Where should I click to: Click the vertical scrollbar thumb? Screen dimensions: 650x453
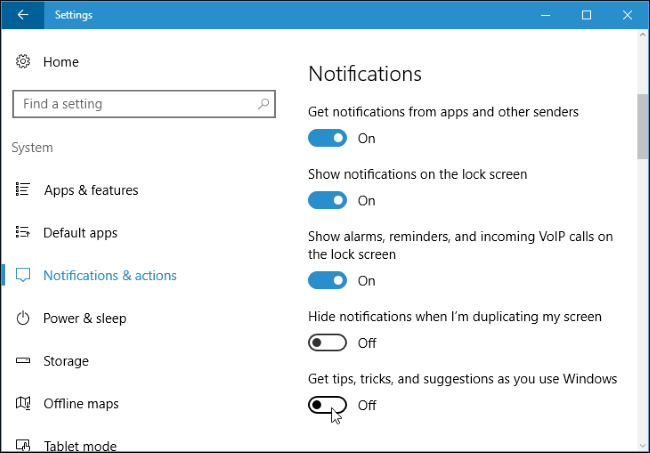tap(641, 126)
